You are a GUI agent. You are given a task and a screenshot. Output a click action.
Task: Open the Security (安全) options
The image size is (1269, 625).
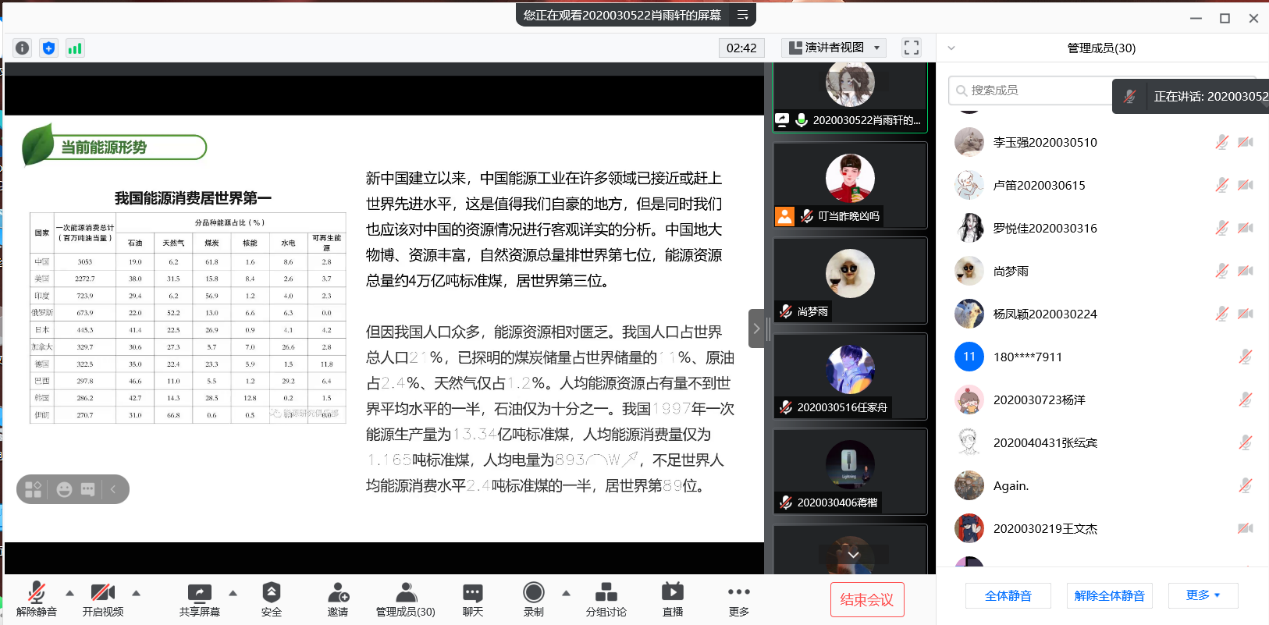(271, 599)
